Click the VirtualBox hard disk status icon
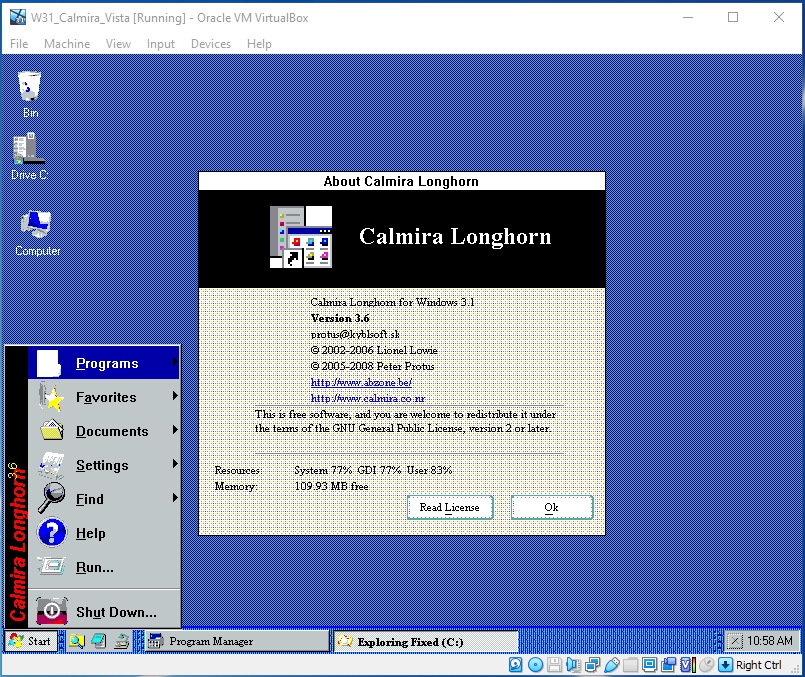 click(x=515, y=665)
